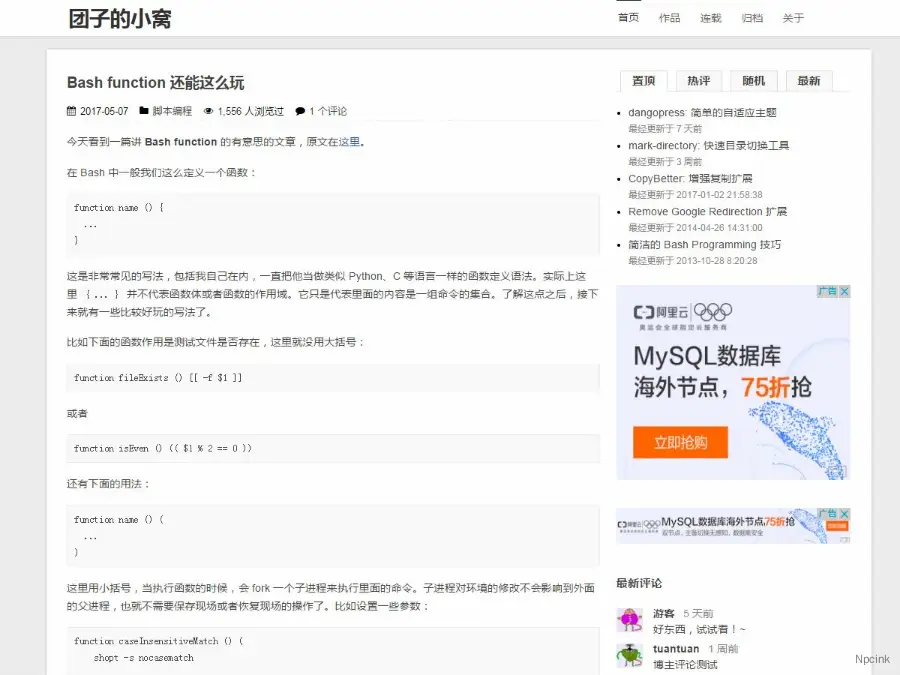Open mark-directory: 快速目录切换工具 post
The height and width of the screenshot is (675, 900).
(x=708, y=145)
